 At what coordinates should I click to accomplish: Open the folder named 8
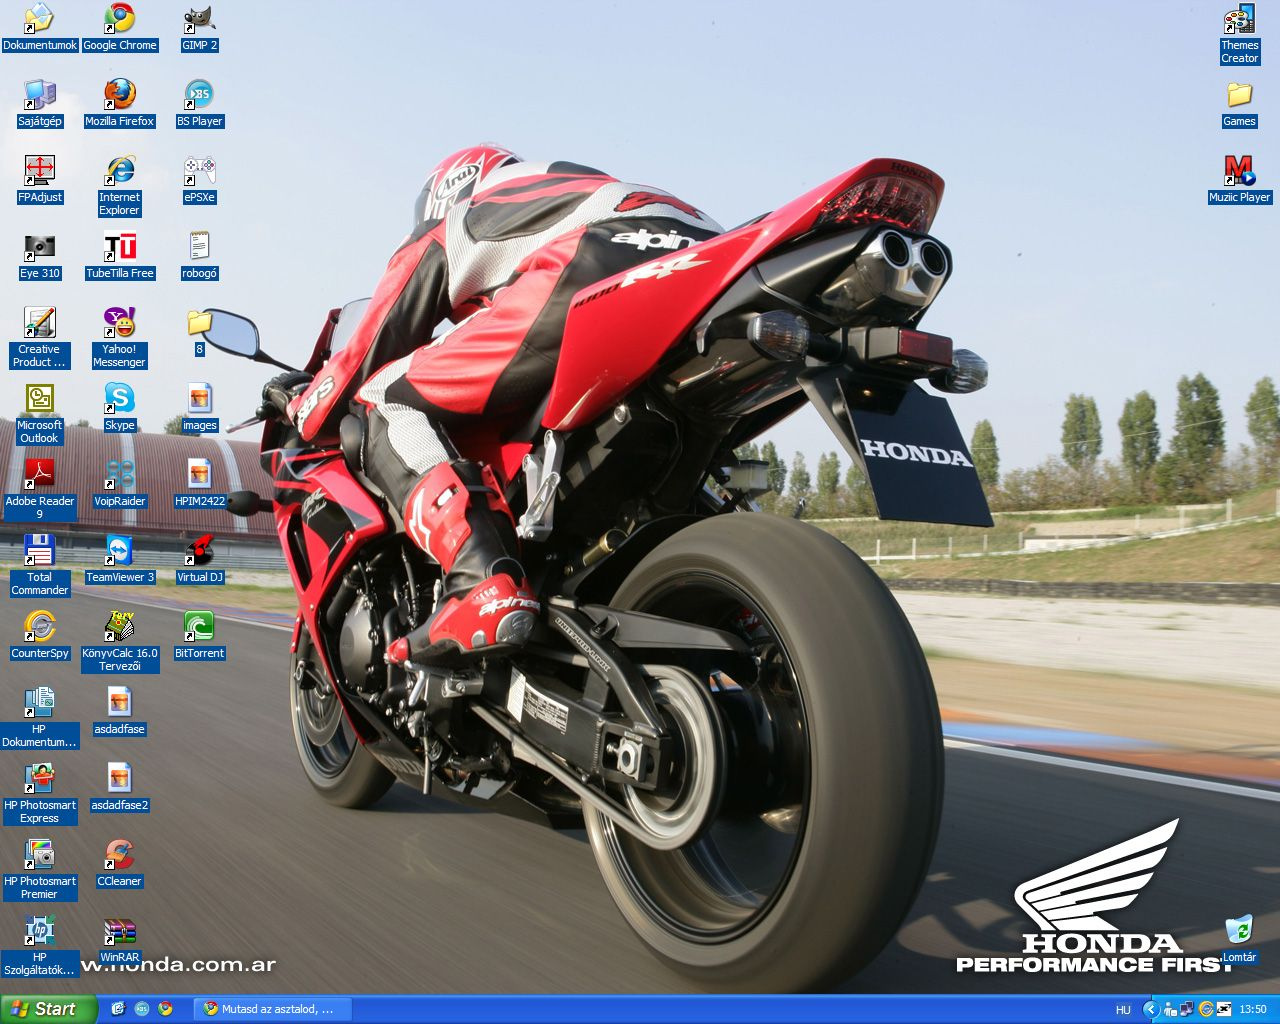tap(199, 332)
